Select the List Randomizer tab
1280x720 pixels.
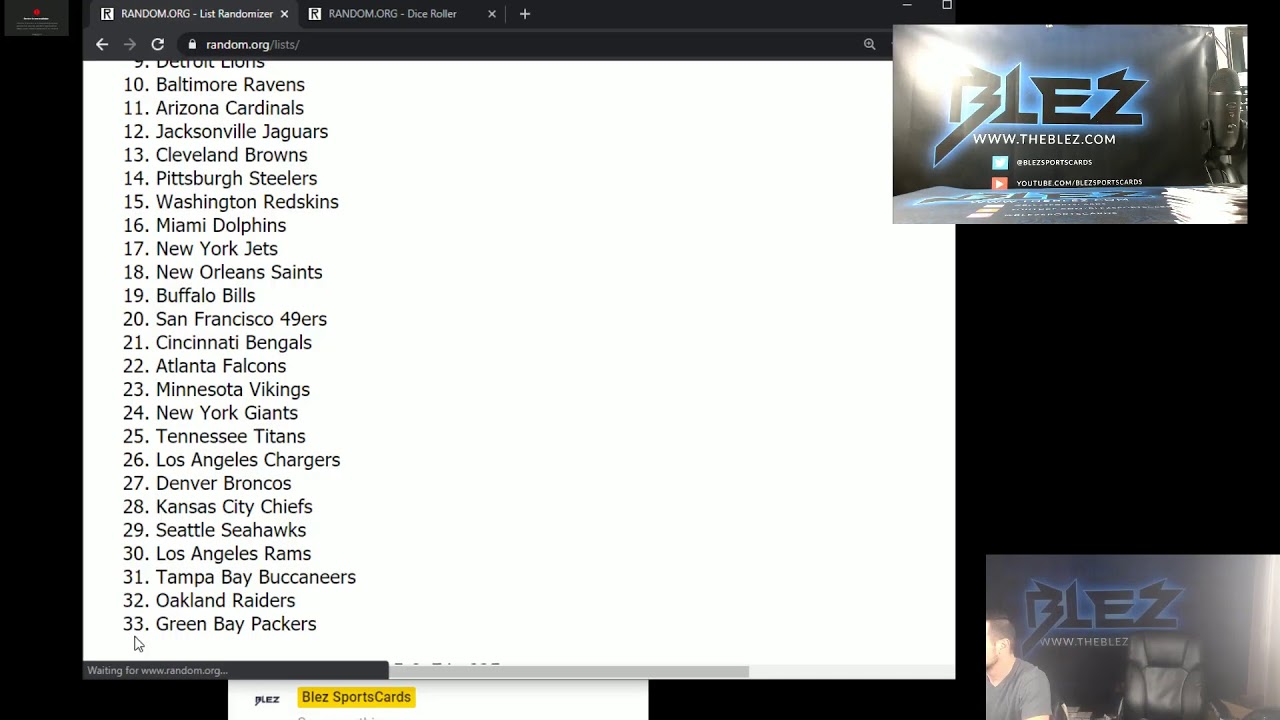click(195, 14)
